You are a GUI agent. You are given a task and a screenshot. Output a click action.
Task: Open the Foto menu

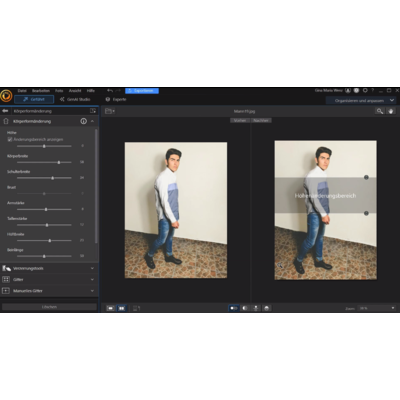pyautogui.click(x=59, y=91)
